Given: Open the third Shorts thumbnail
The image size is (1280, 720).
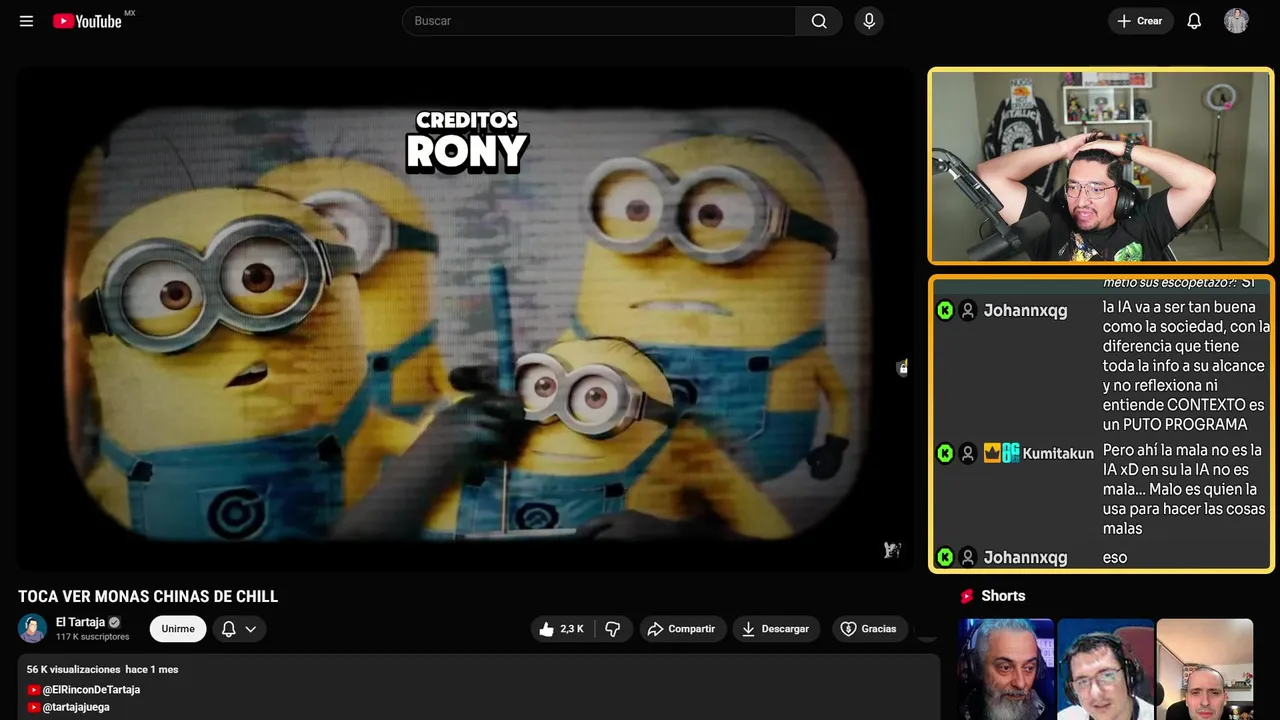Looking at the screenshot, I should pos(1204,669).
